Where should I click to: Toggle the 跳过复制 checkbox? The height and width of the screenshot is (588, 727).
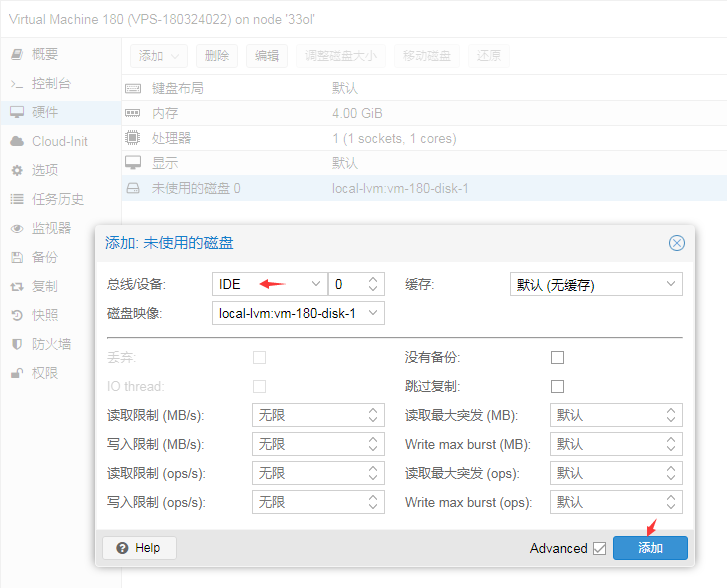click(558, 386)
